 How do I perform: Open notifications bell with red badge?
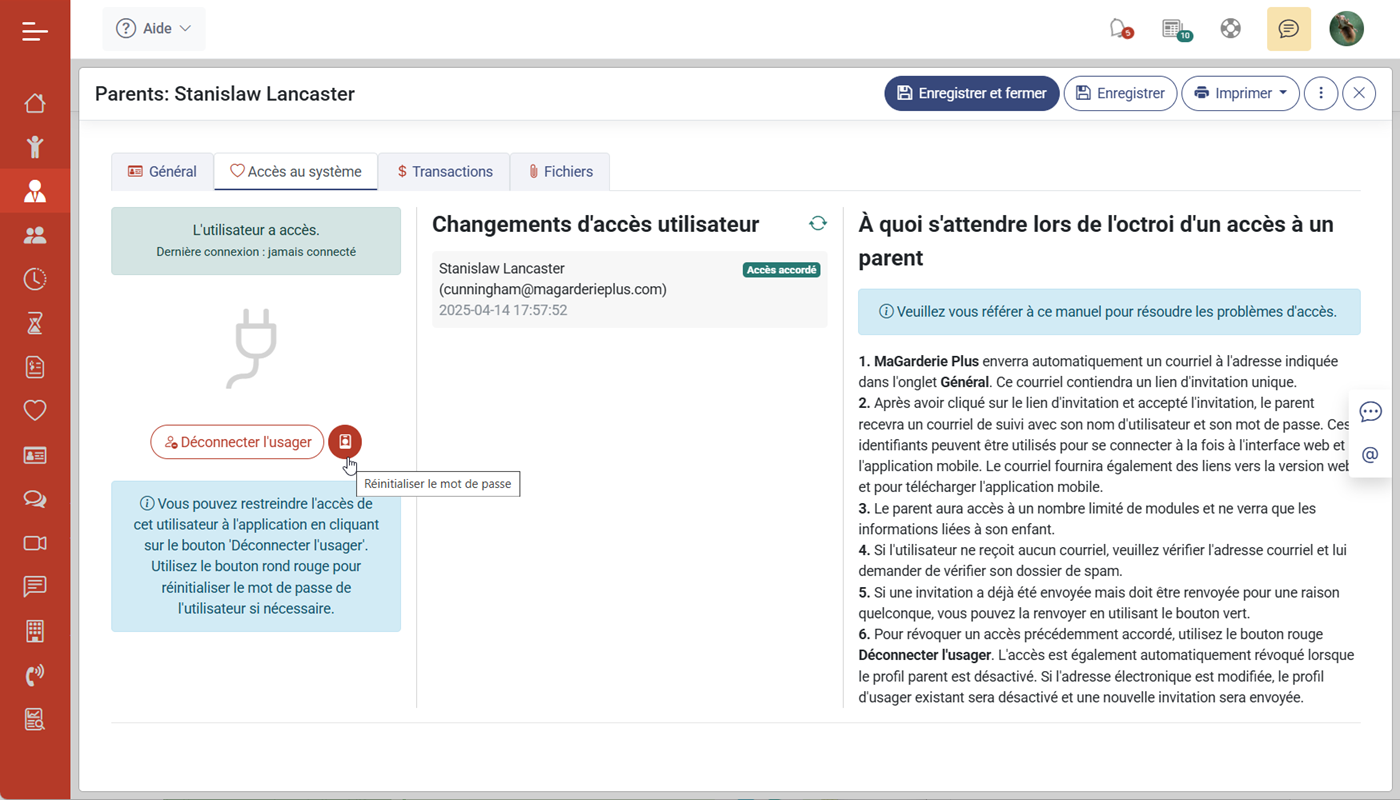[x=1120, y=29]
